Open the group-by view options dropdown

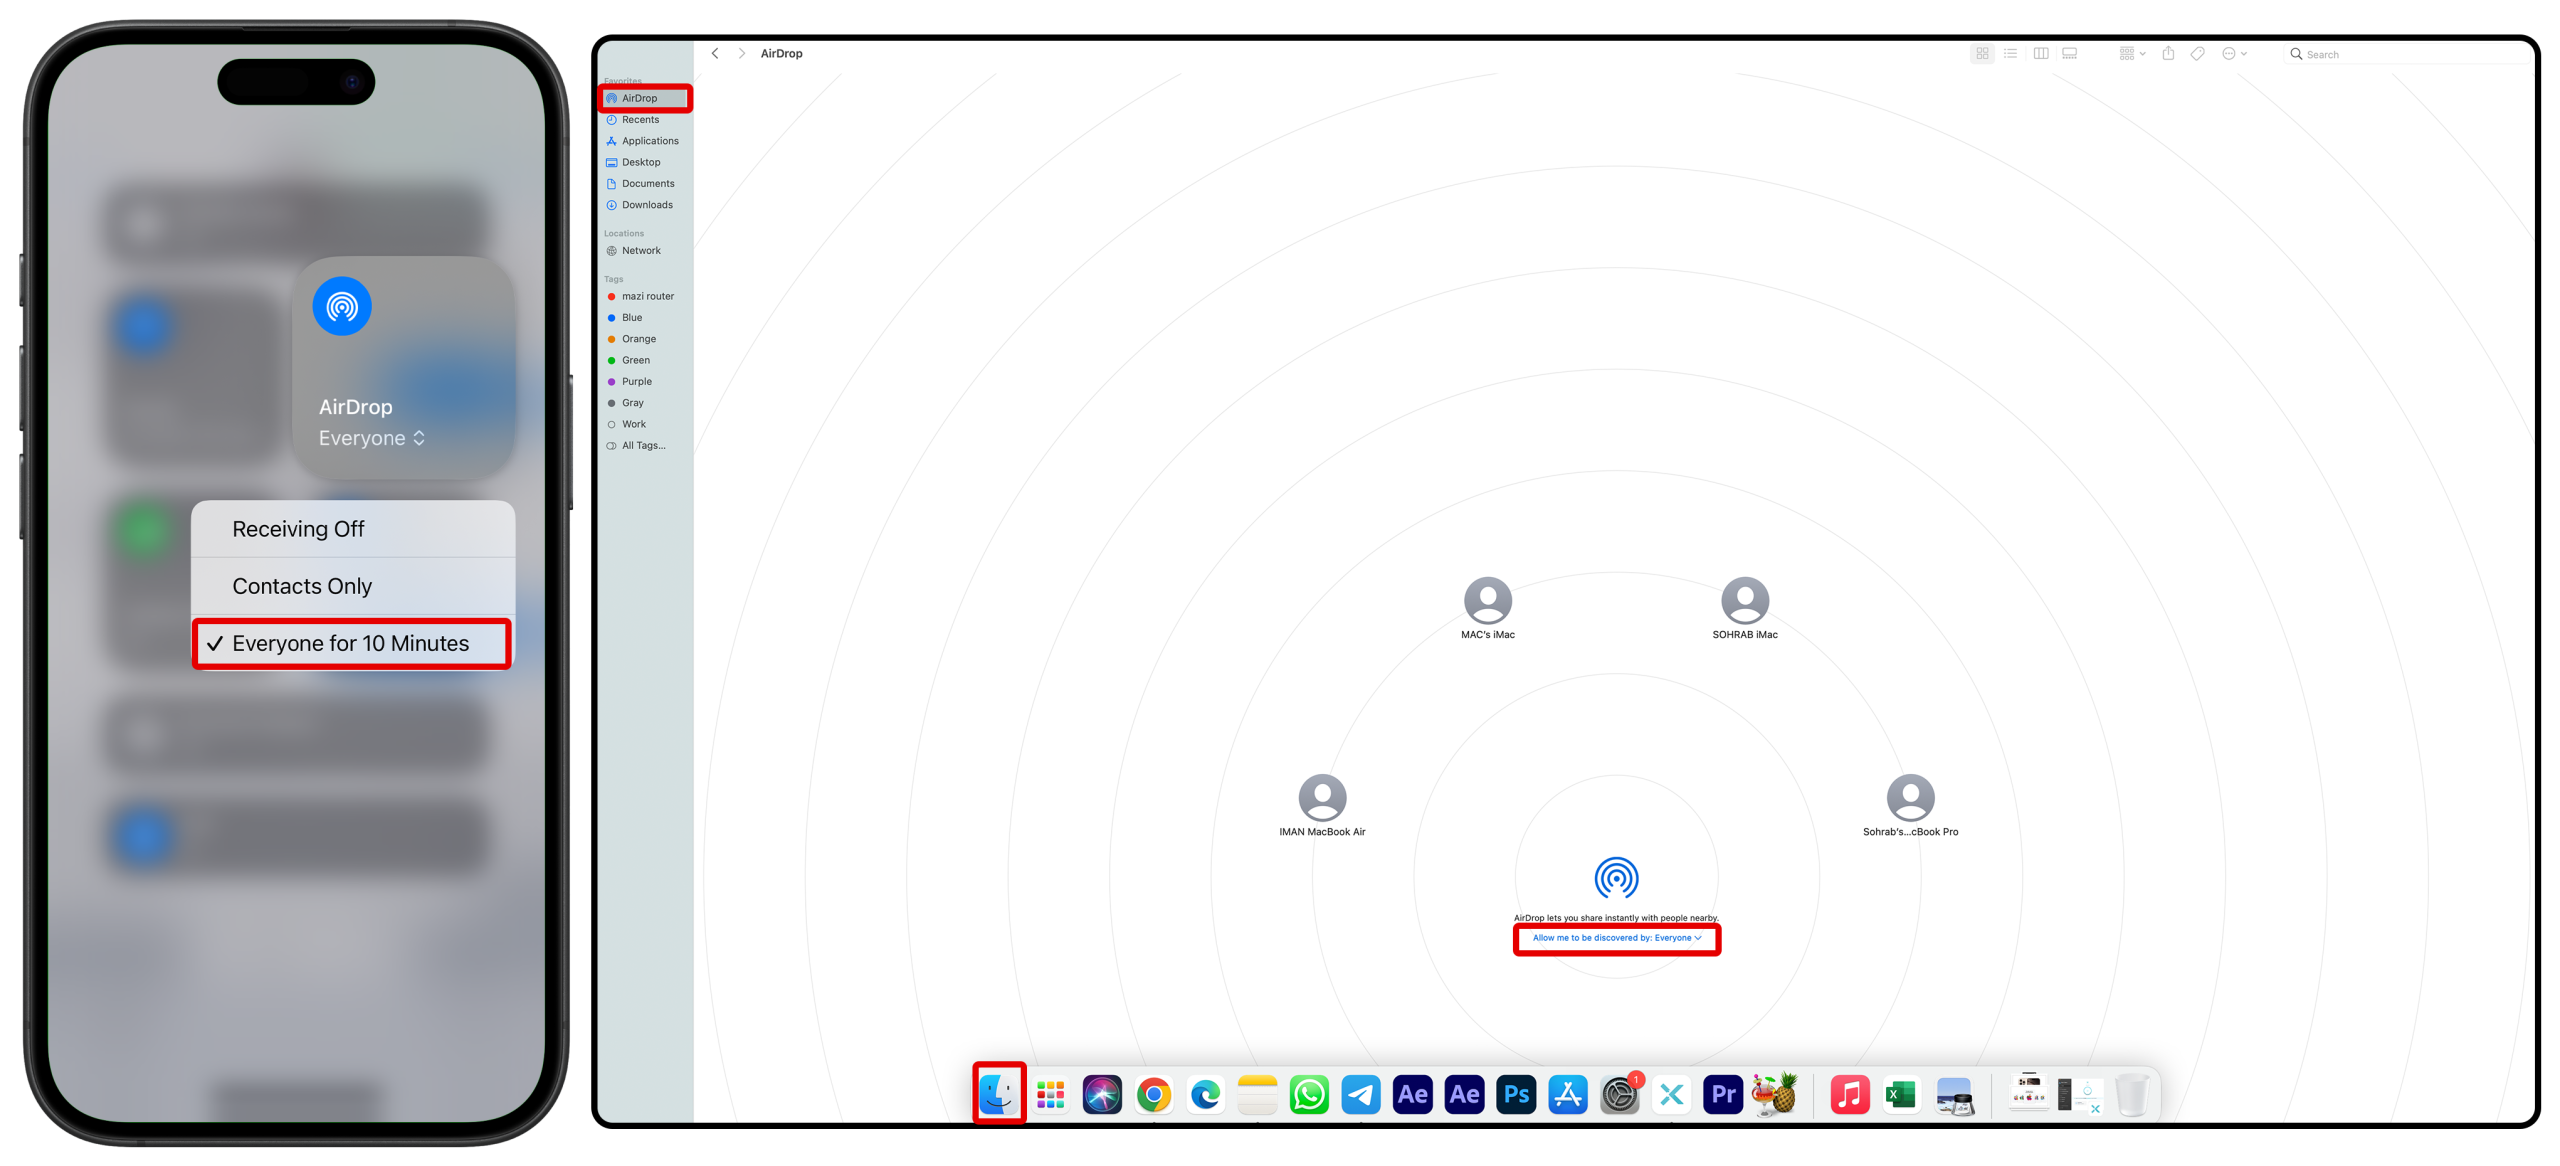point(2131,54)
